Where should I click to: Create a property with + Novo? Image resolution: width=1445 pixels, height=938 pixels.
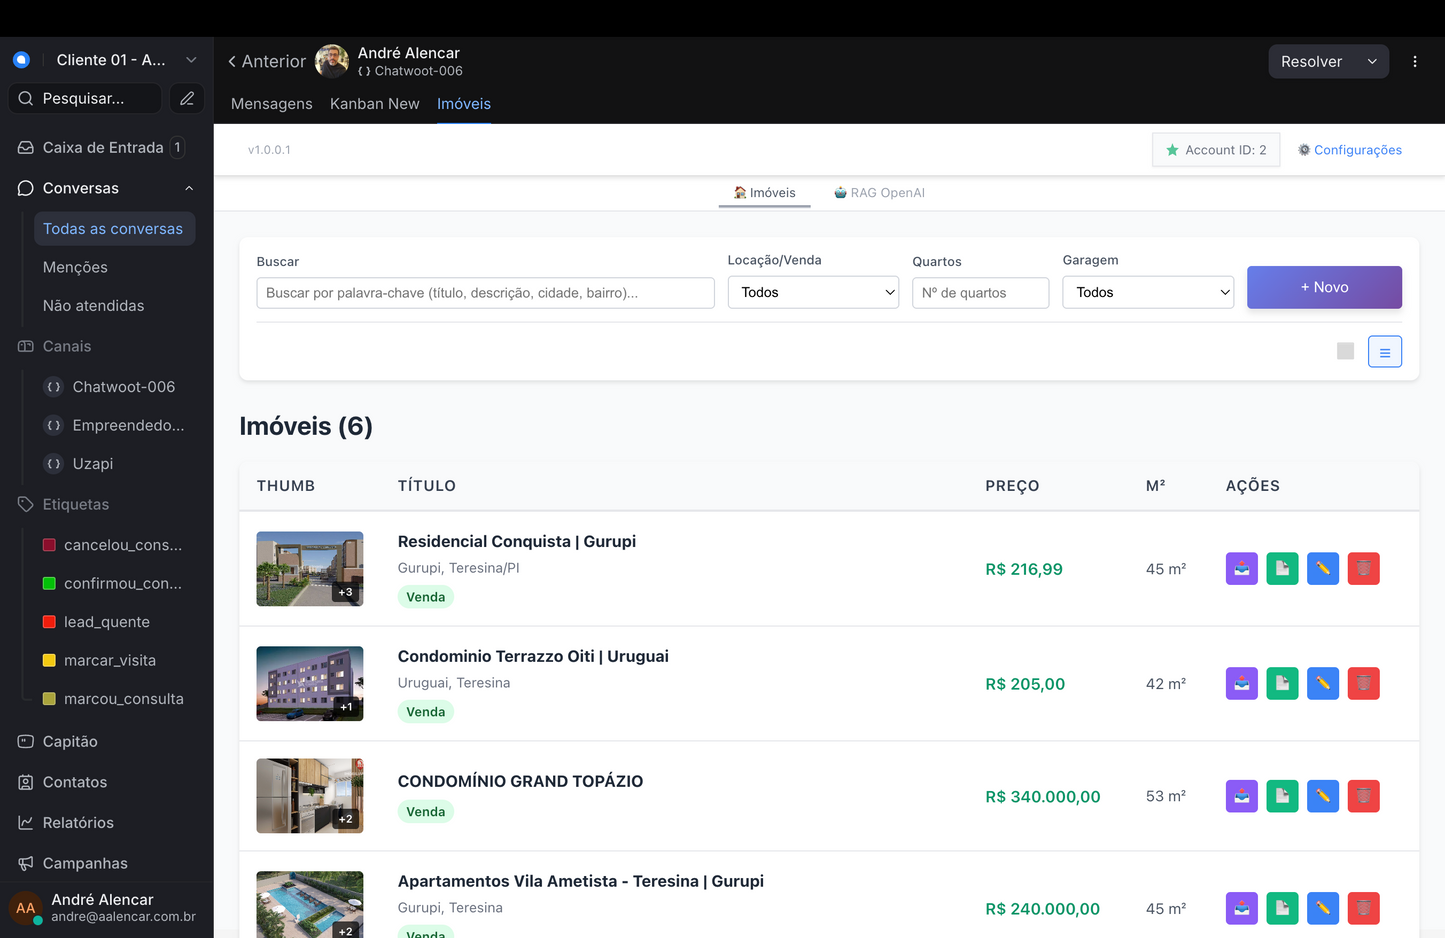1324,287
